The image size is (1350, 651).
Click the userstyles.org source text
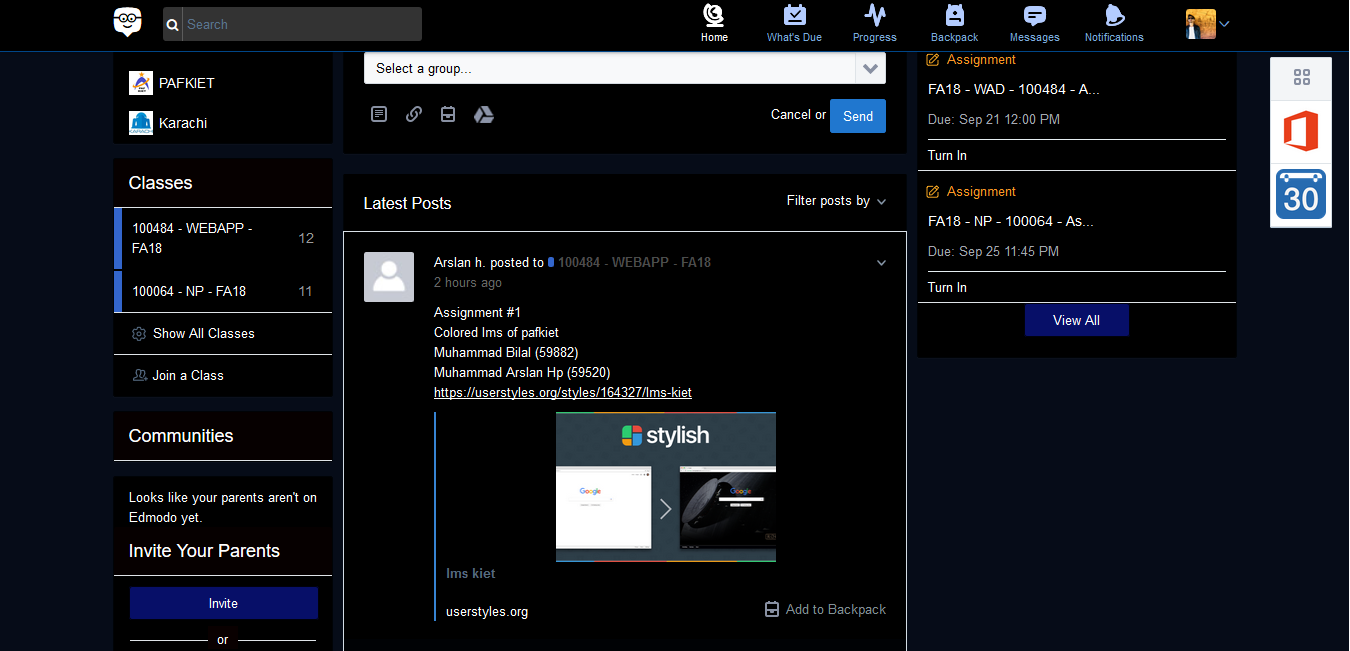(x=487, y=612)
